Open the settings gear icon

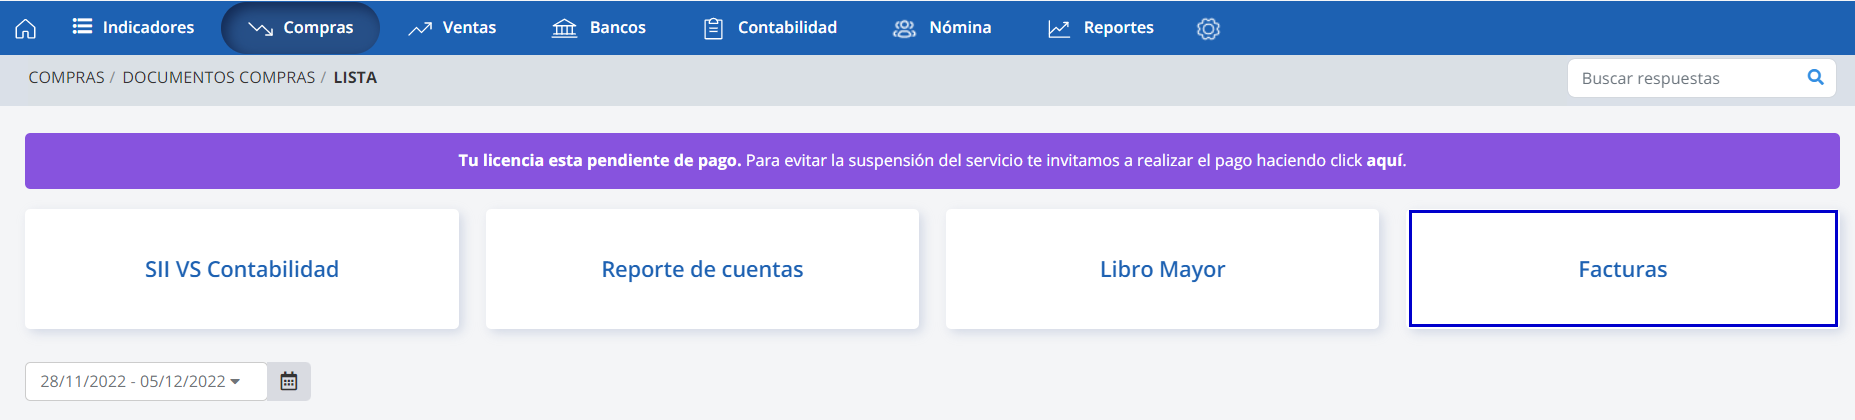pos(1208,28)
